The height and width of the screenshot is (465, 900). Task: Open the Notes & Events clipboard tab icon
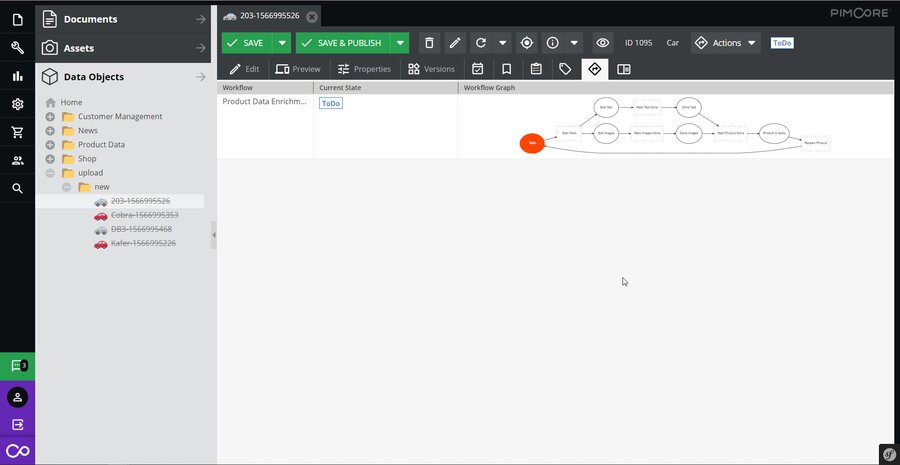click(536, 69)
